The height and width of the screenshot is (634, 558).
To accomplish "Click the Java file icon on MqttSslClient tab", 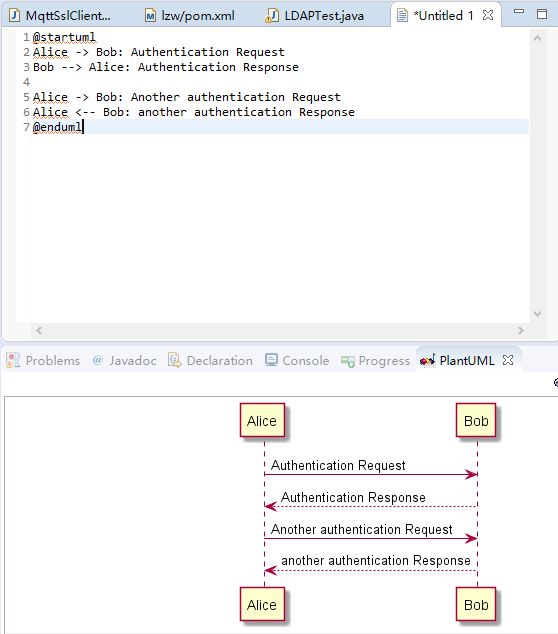I will click(15, 15).
